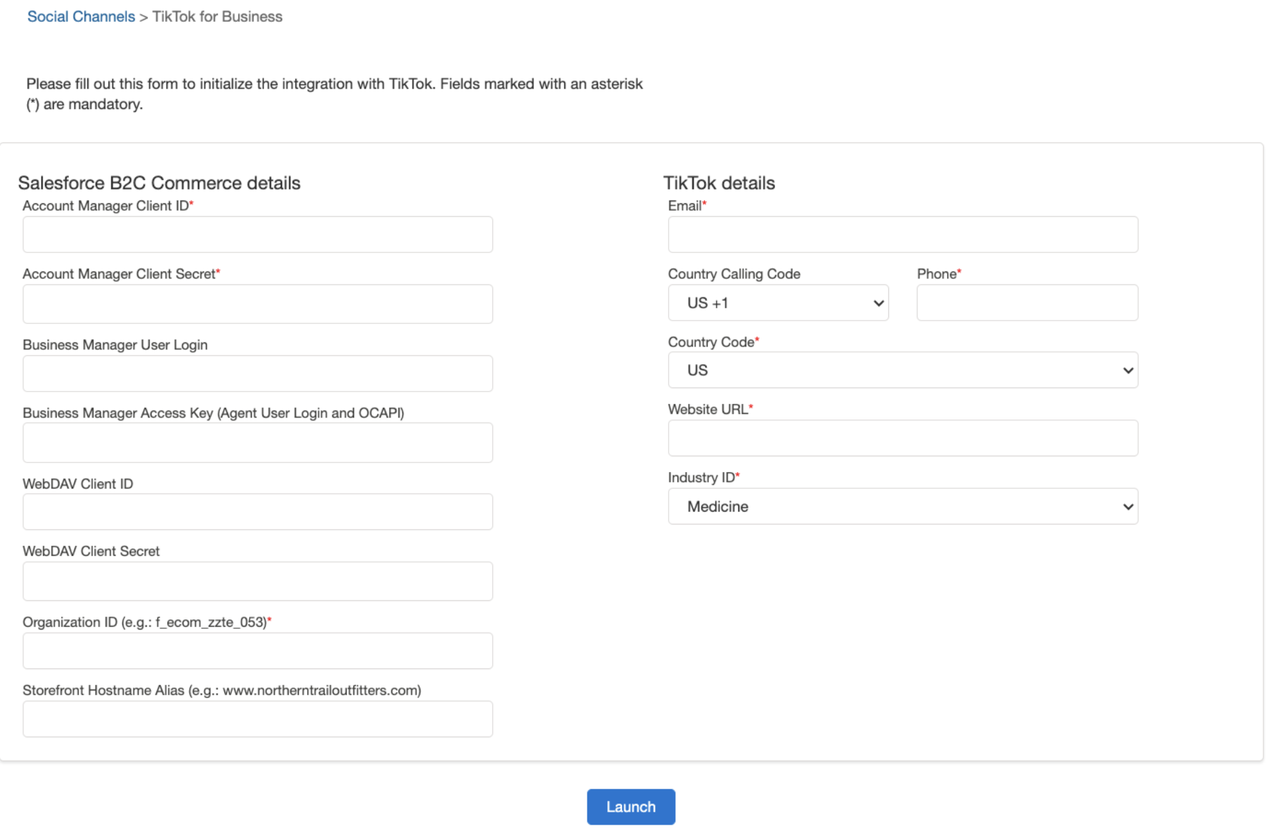Expand the Country Code dropdown
The image size is (1280, 839).
pyautogui.click(x=902, y=370)
